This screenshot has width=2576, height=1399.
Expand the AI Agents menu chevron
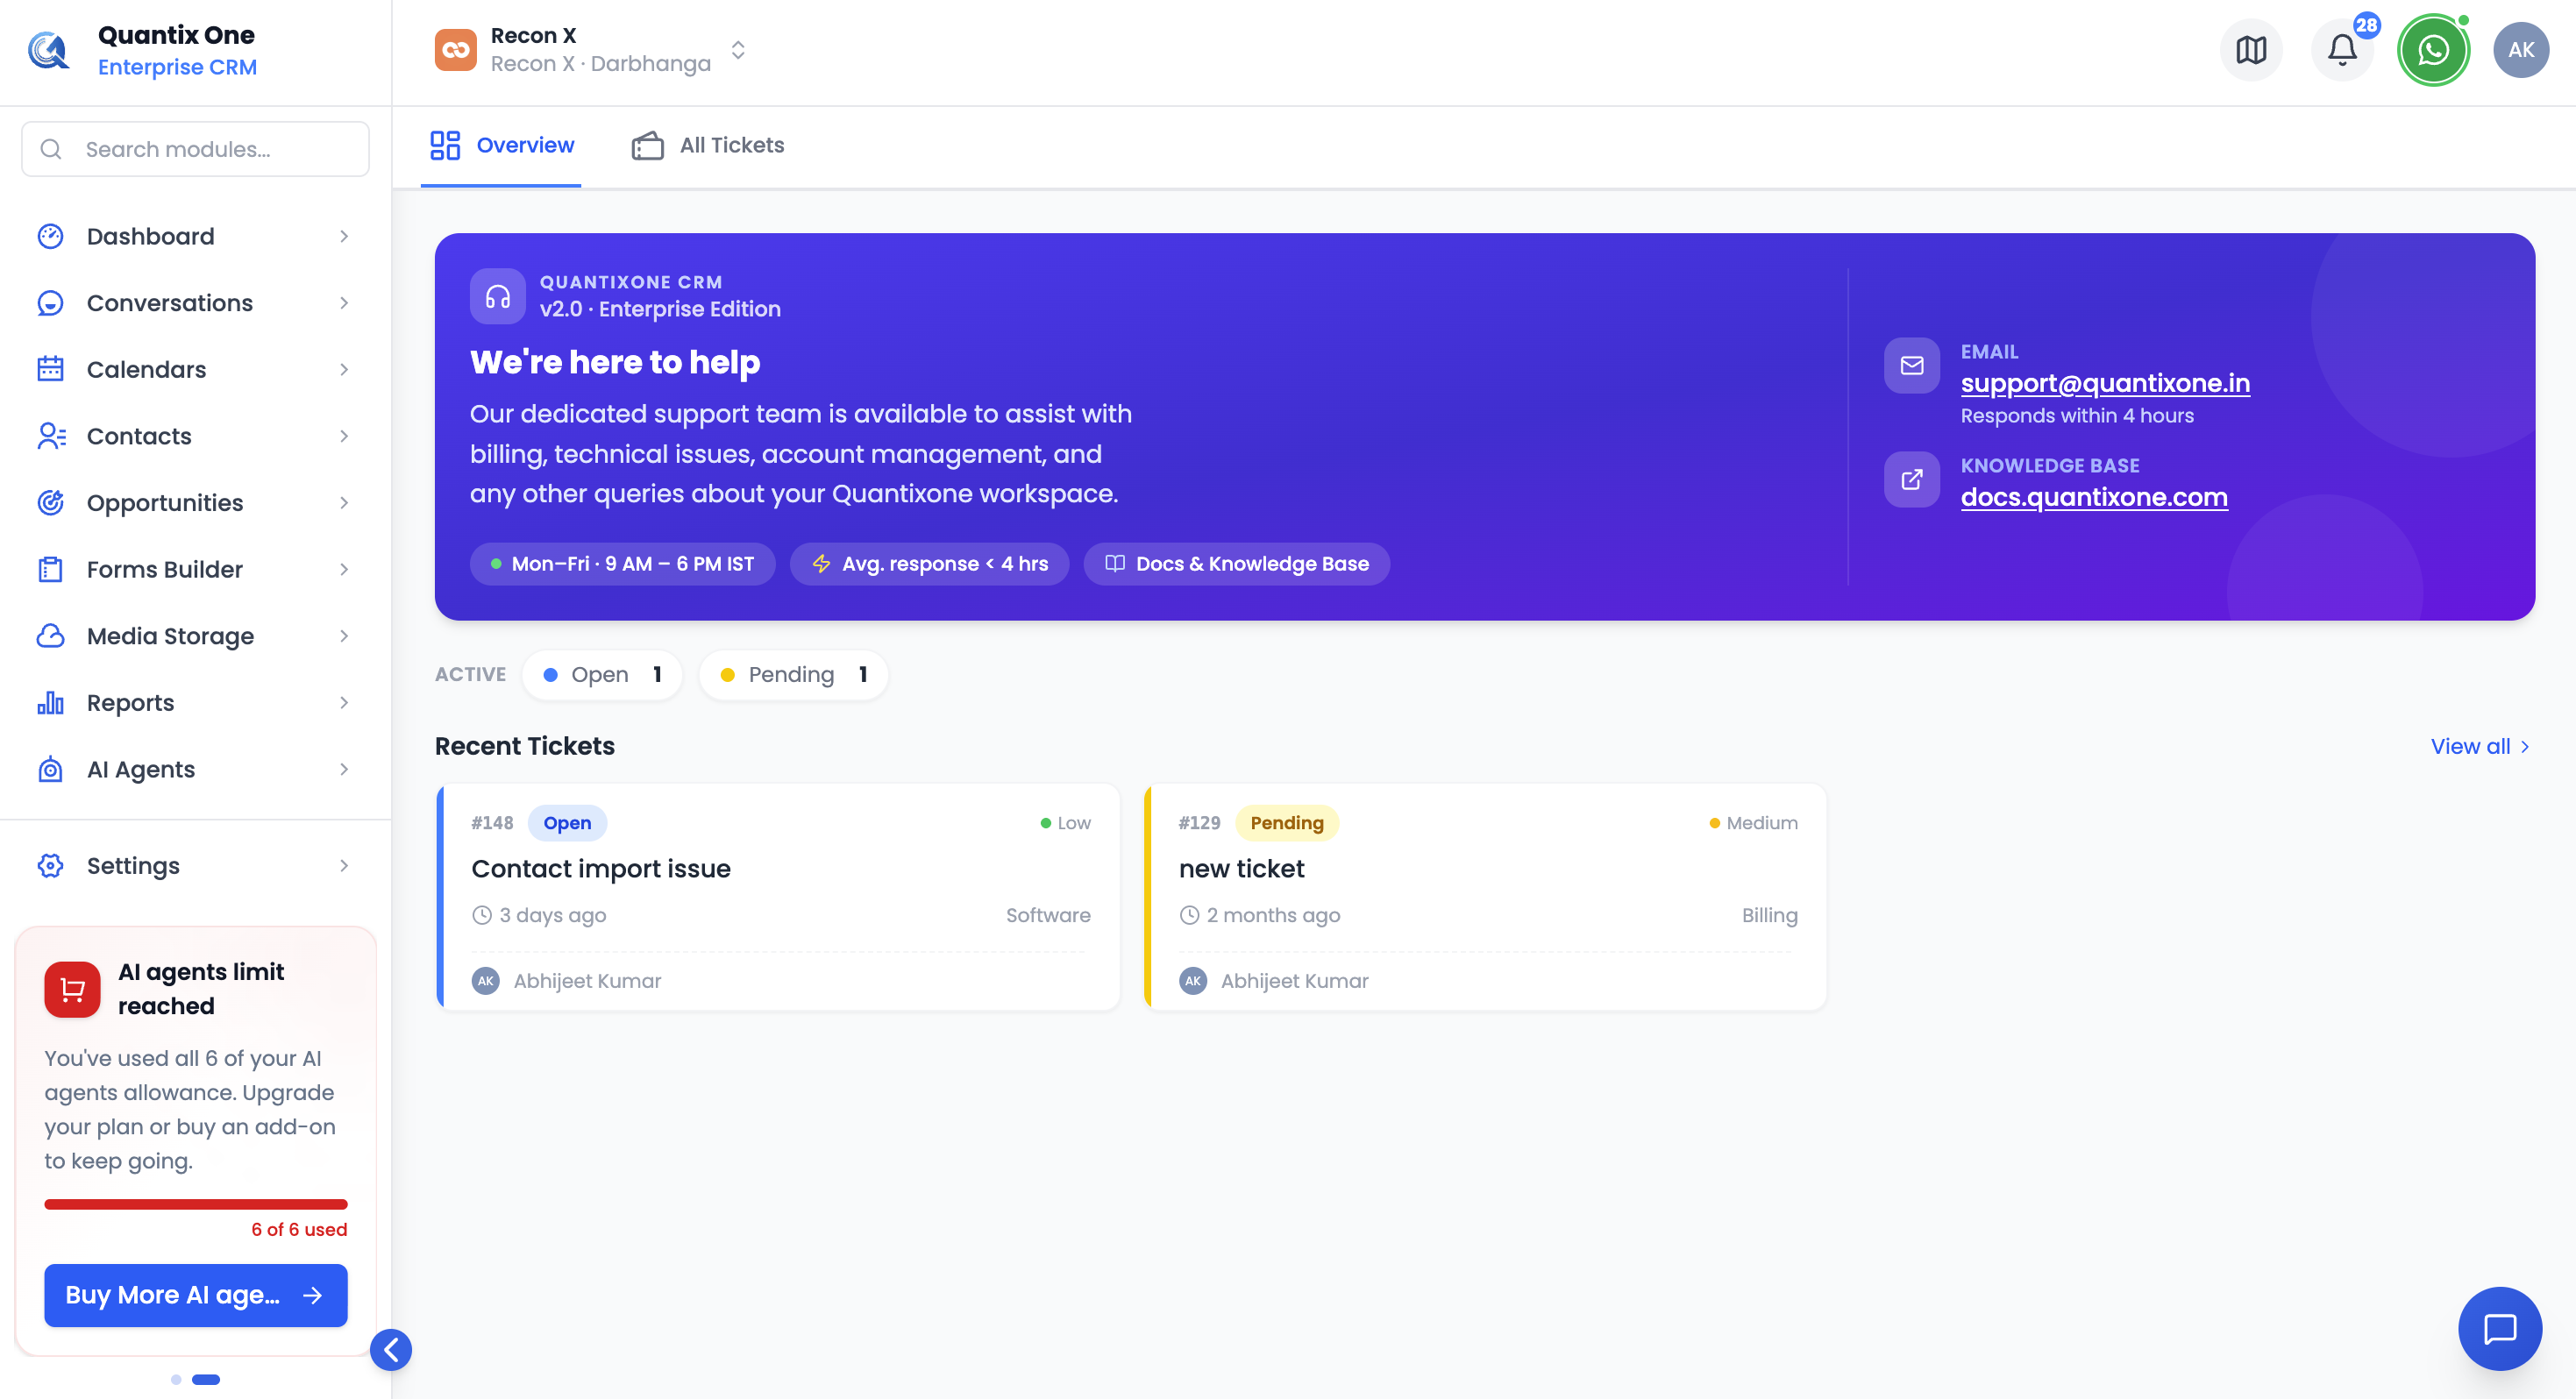(344, 769)
